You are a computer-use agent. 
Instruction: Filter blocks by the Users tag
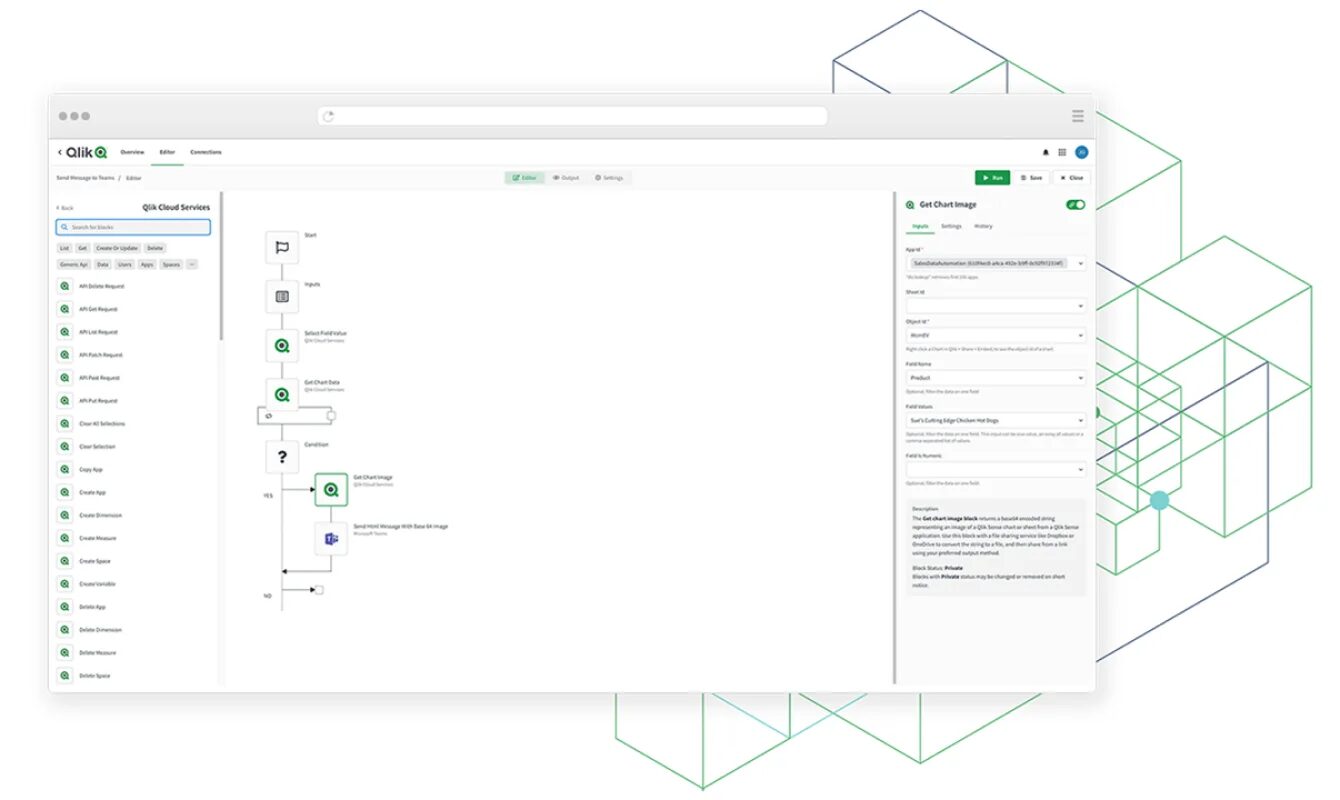[x=125, y=265]
